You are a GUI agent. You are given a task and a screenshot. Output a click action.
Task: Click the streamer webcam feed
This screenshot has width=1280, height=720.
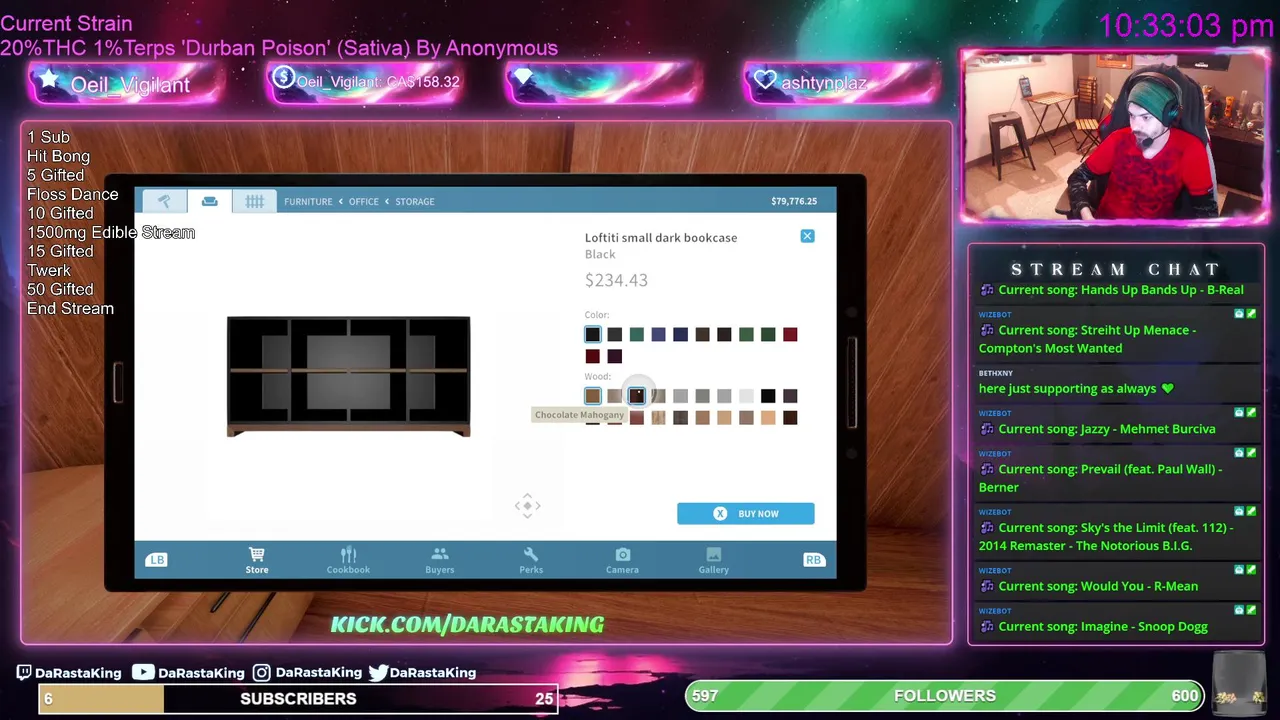click(x=1114, y=135)
